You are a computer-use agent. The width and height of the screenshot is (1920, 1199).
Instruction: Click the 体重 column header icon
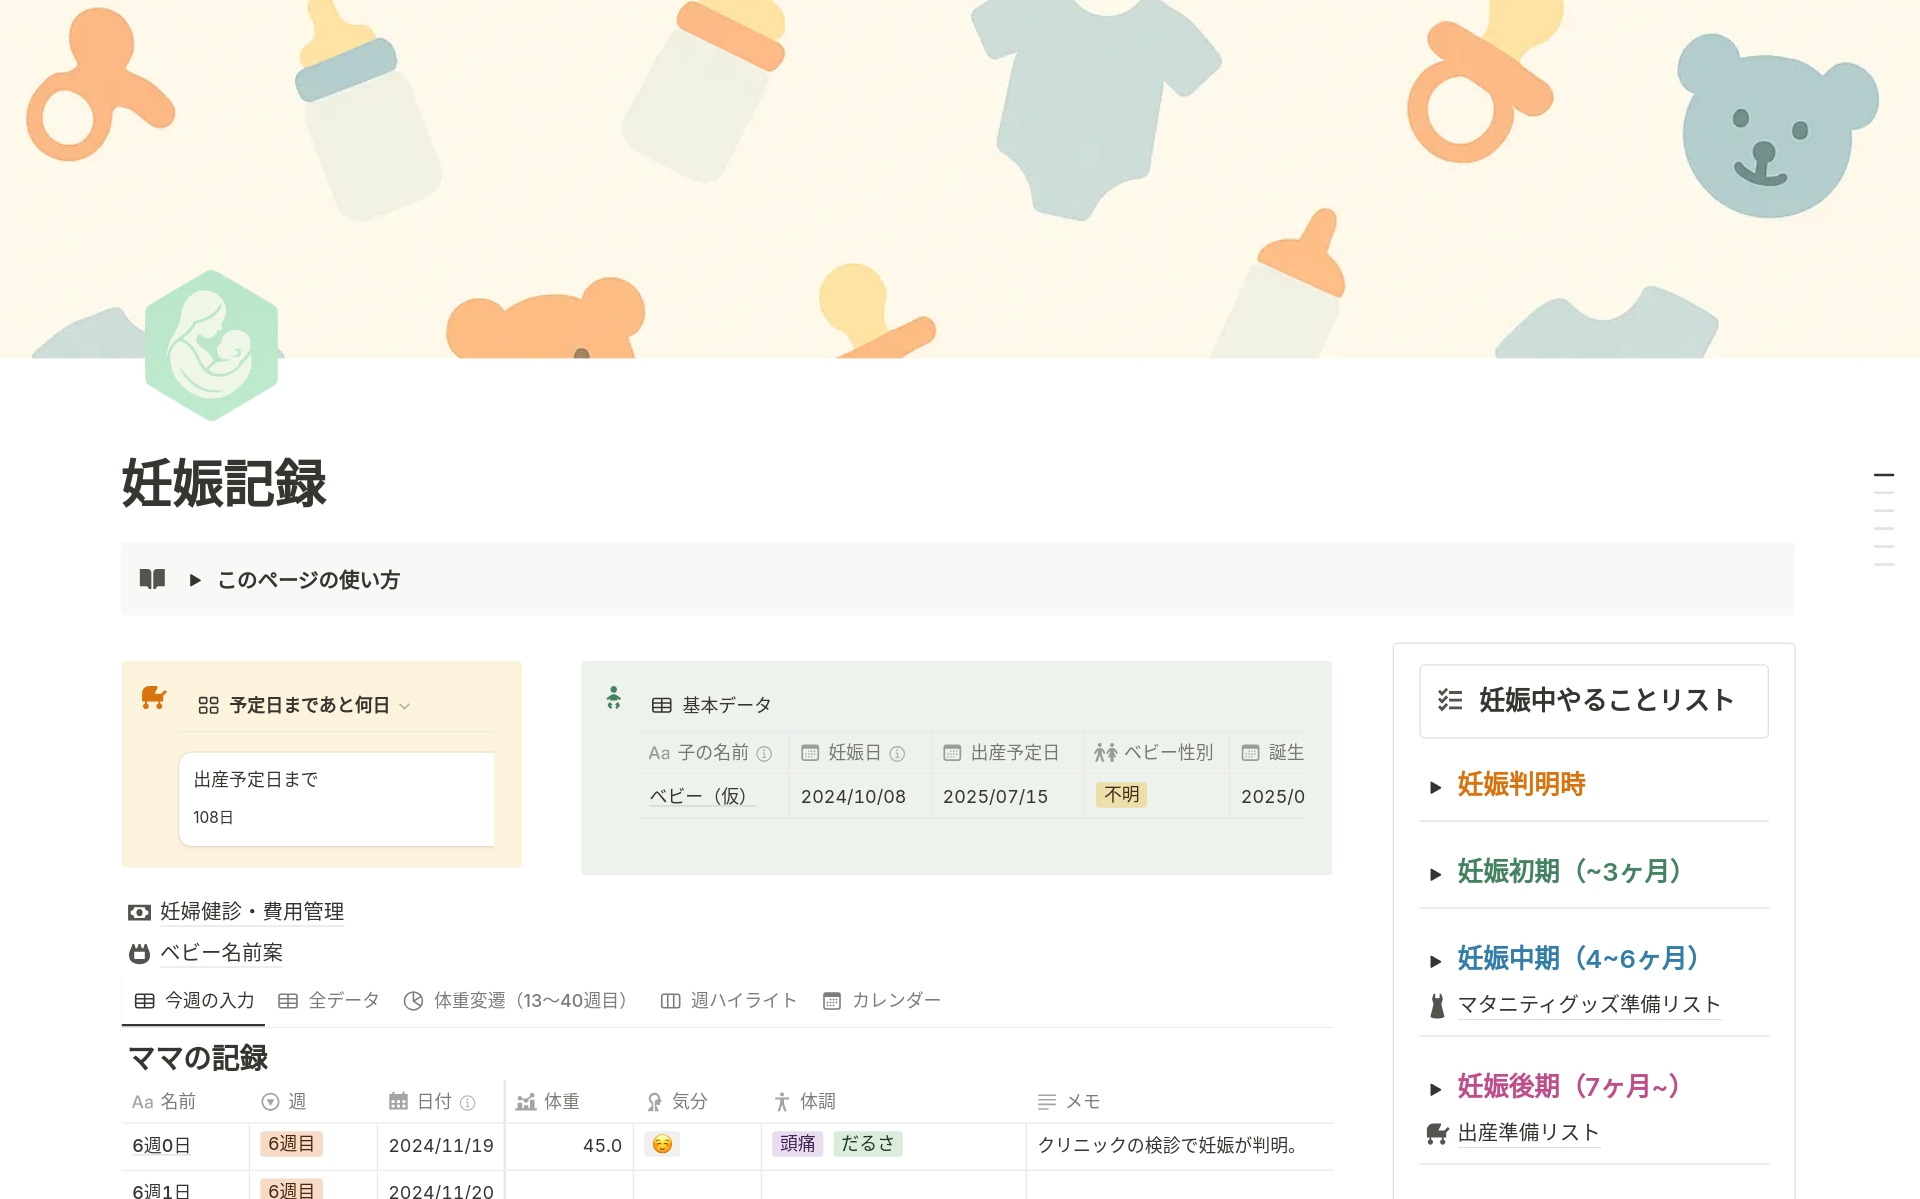pyautogui.click(x=526, y=1102)
